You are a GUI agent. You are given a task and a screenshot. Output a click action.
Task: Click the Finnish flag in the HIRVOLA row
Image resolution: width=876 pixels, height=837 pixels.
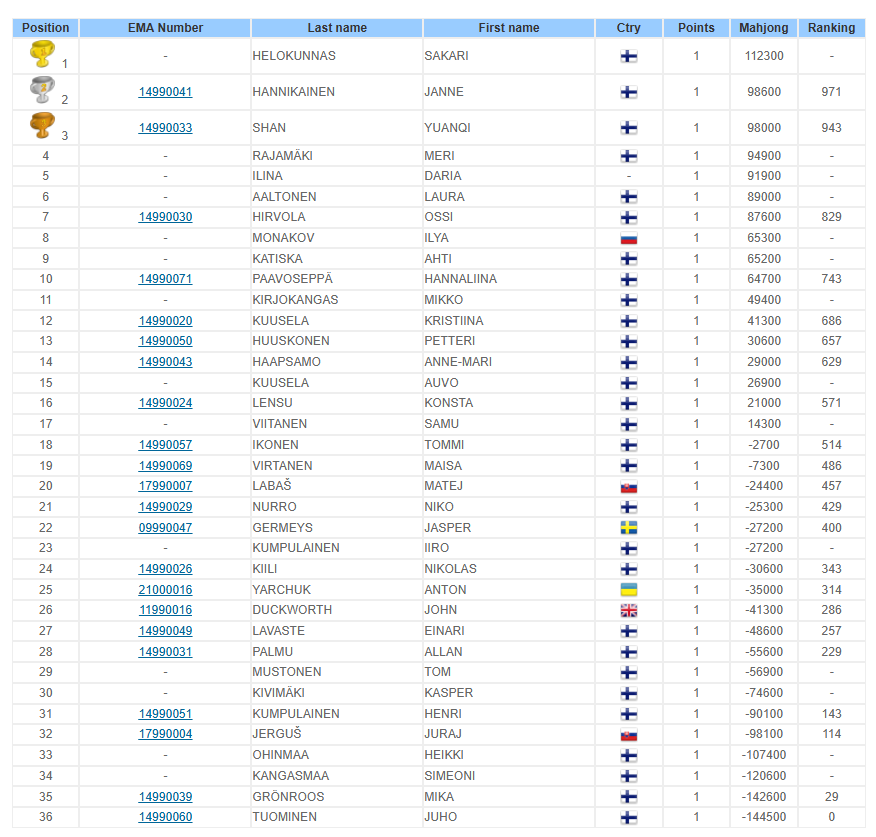629,217
